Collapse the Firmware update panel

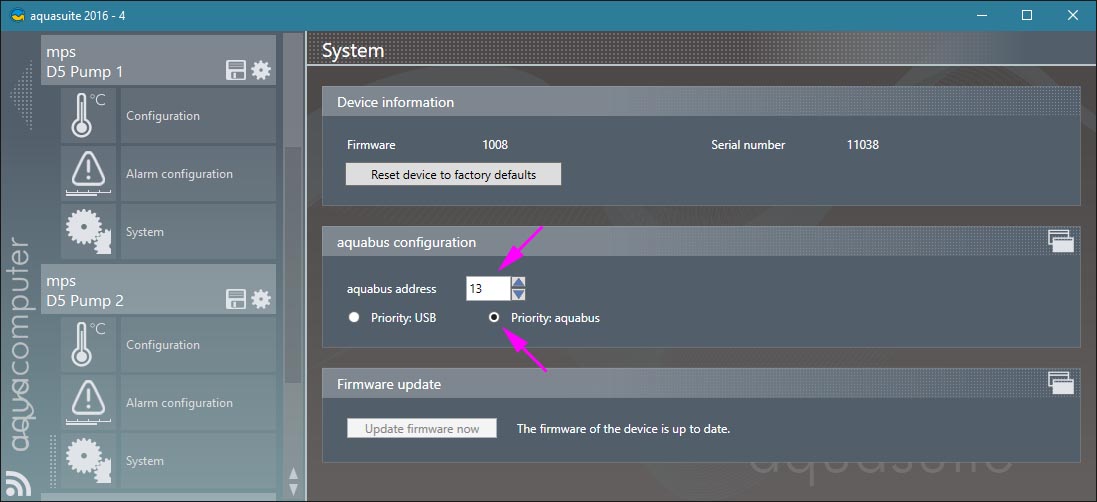coord(1060,381)
